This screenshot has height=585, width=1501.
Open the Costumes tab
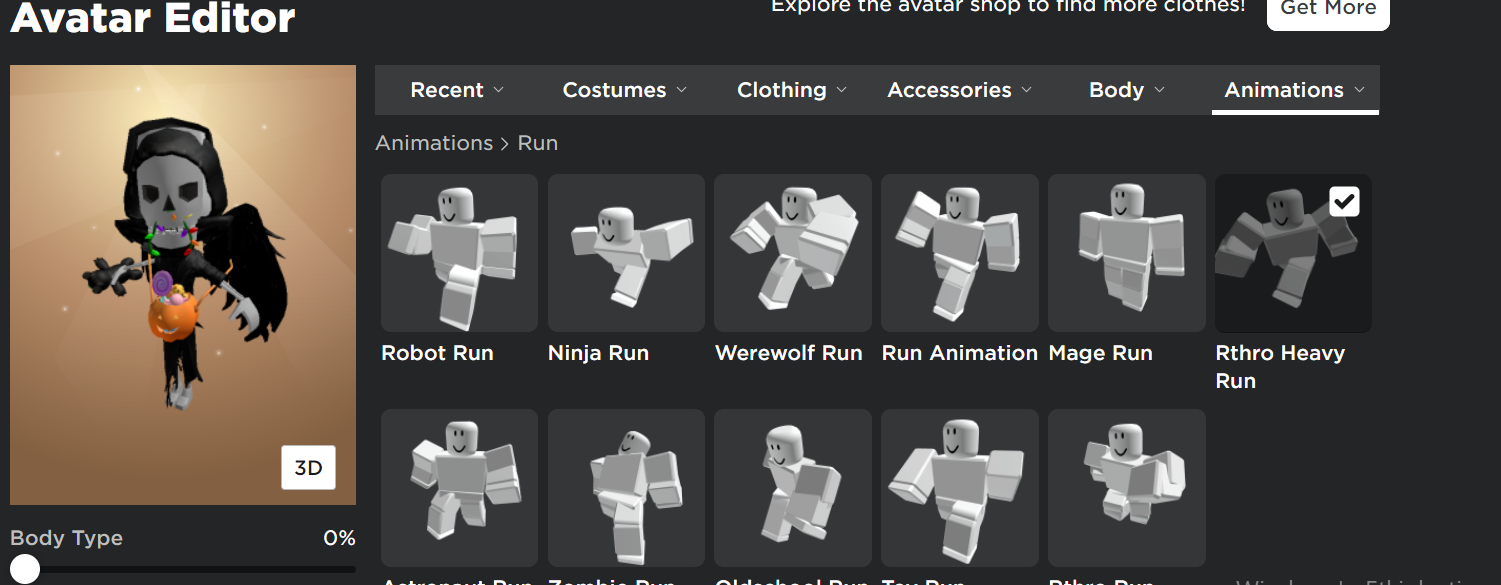(x=625, y=90)
